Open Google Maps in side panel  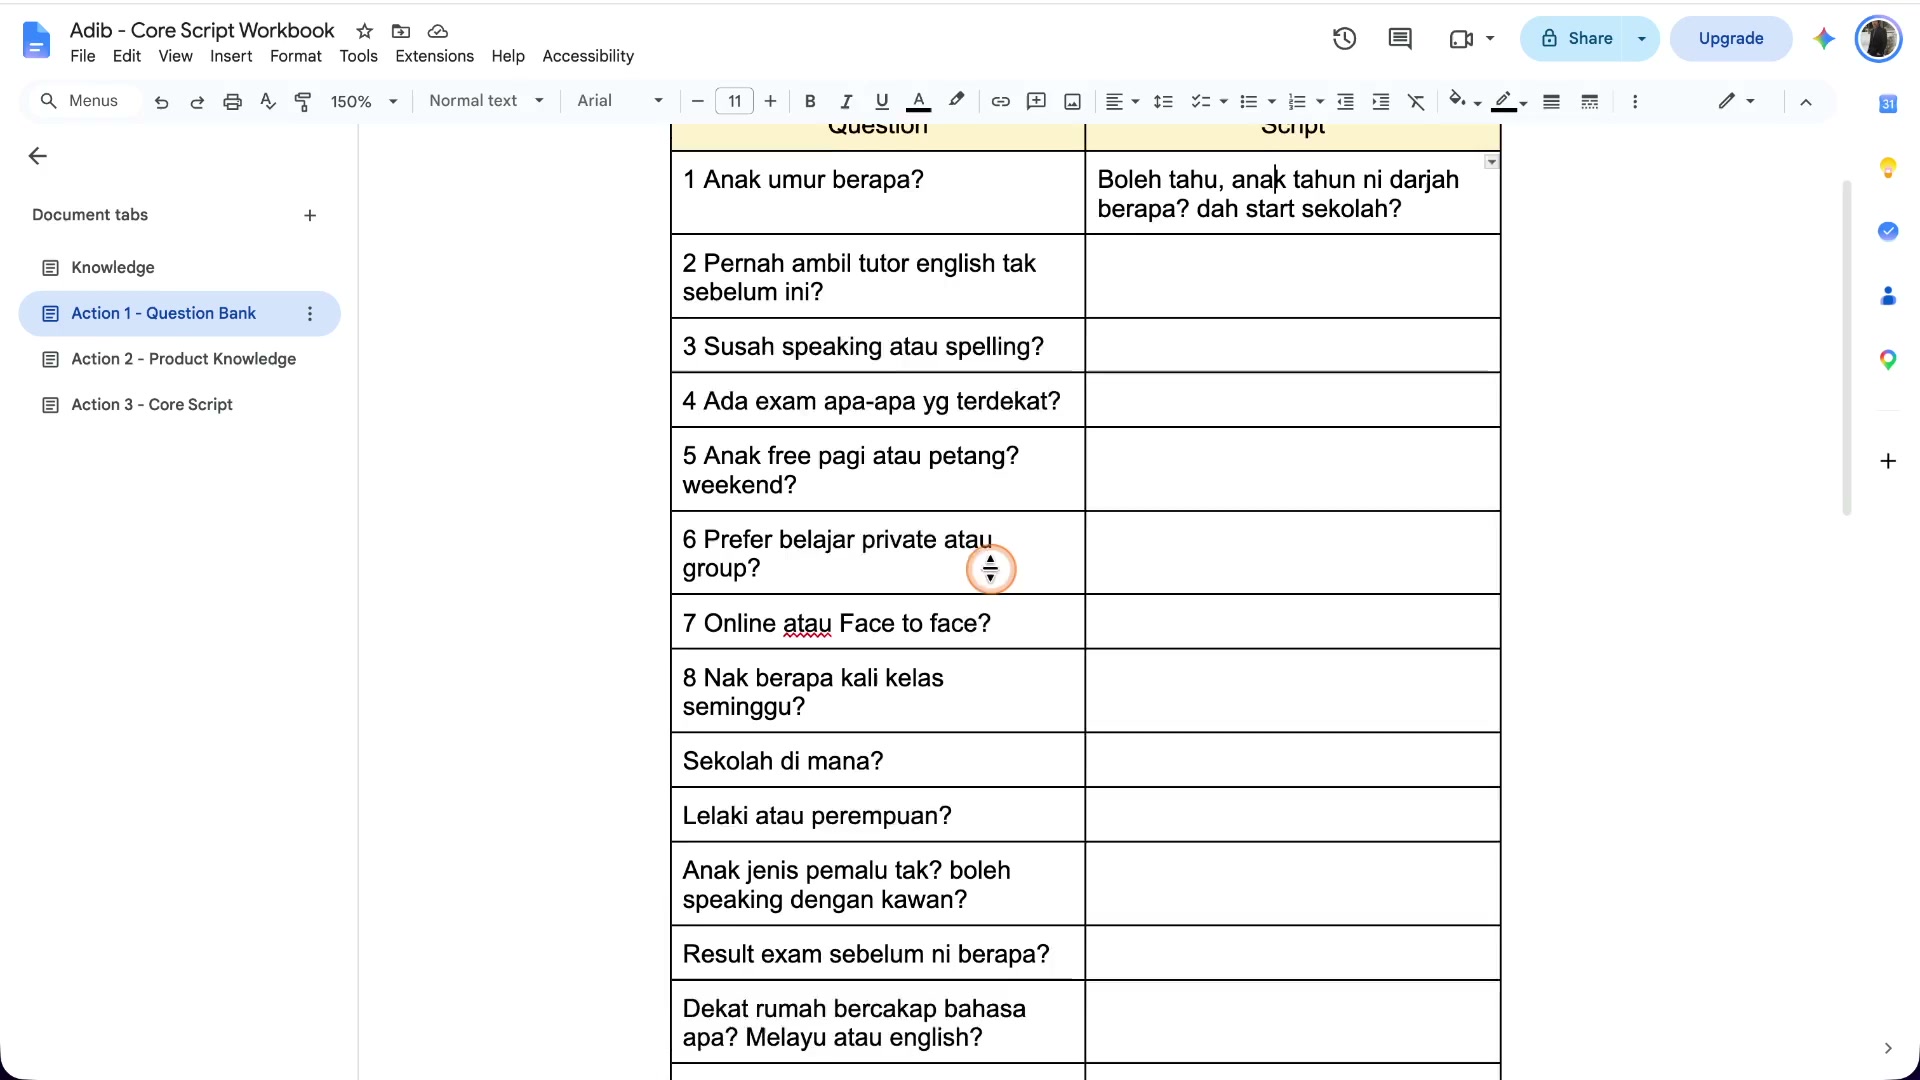click(x=1888, y=360)
